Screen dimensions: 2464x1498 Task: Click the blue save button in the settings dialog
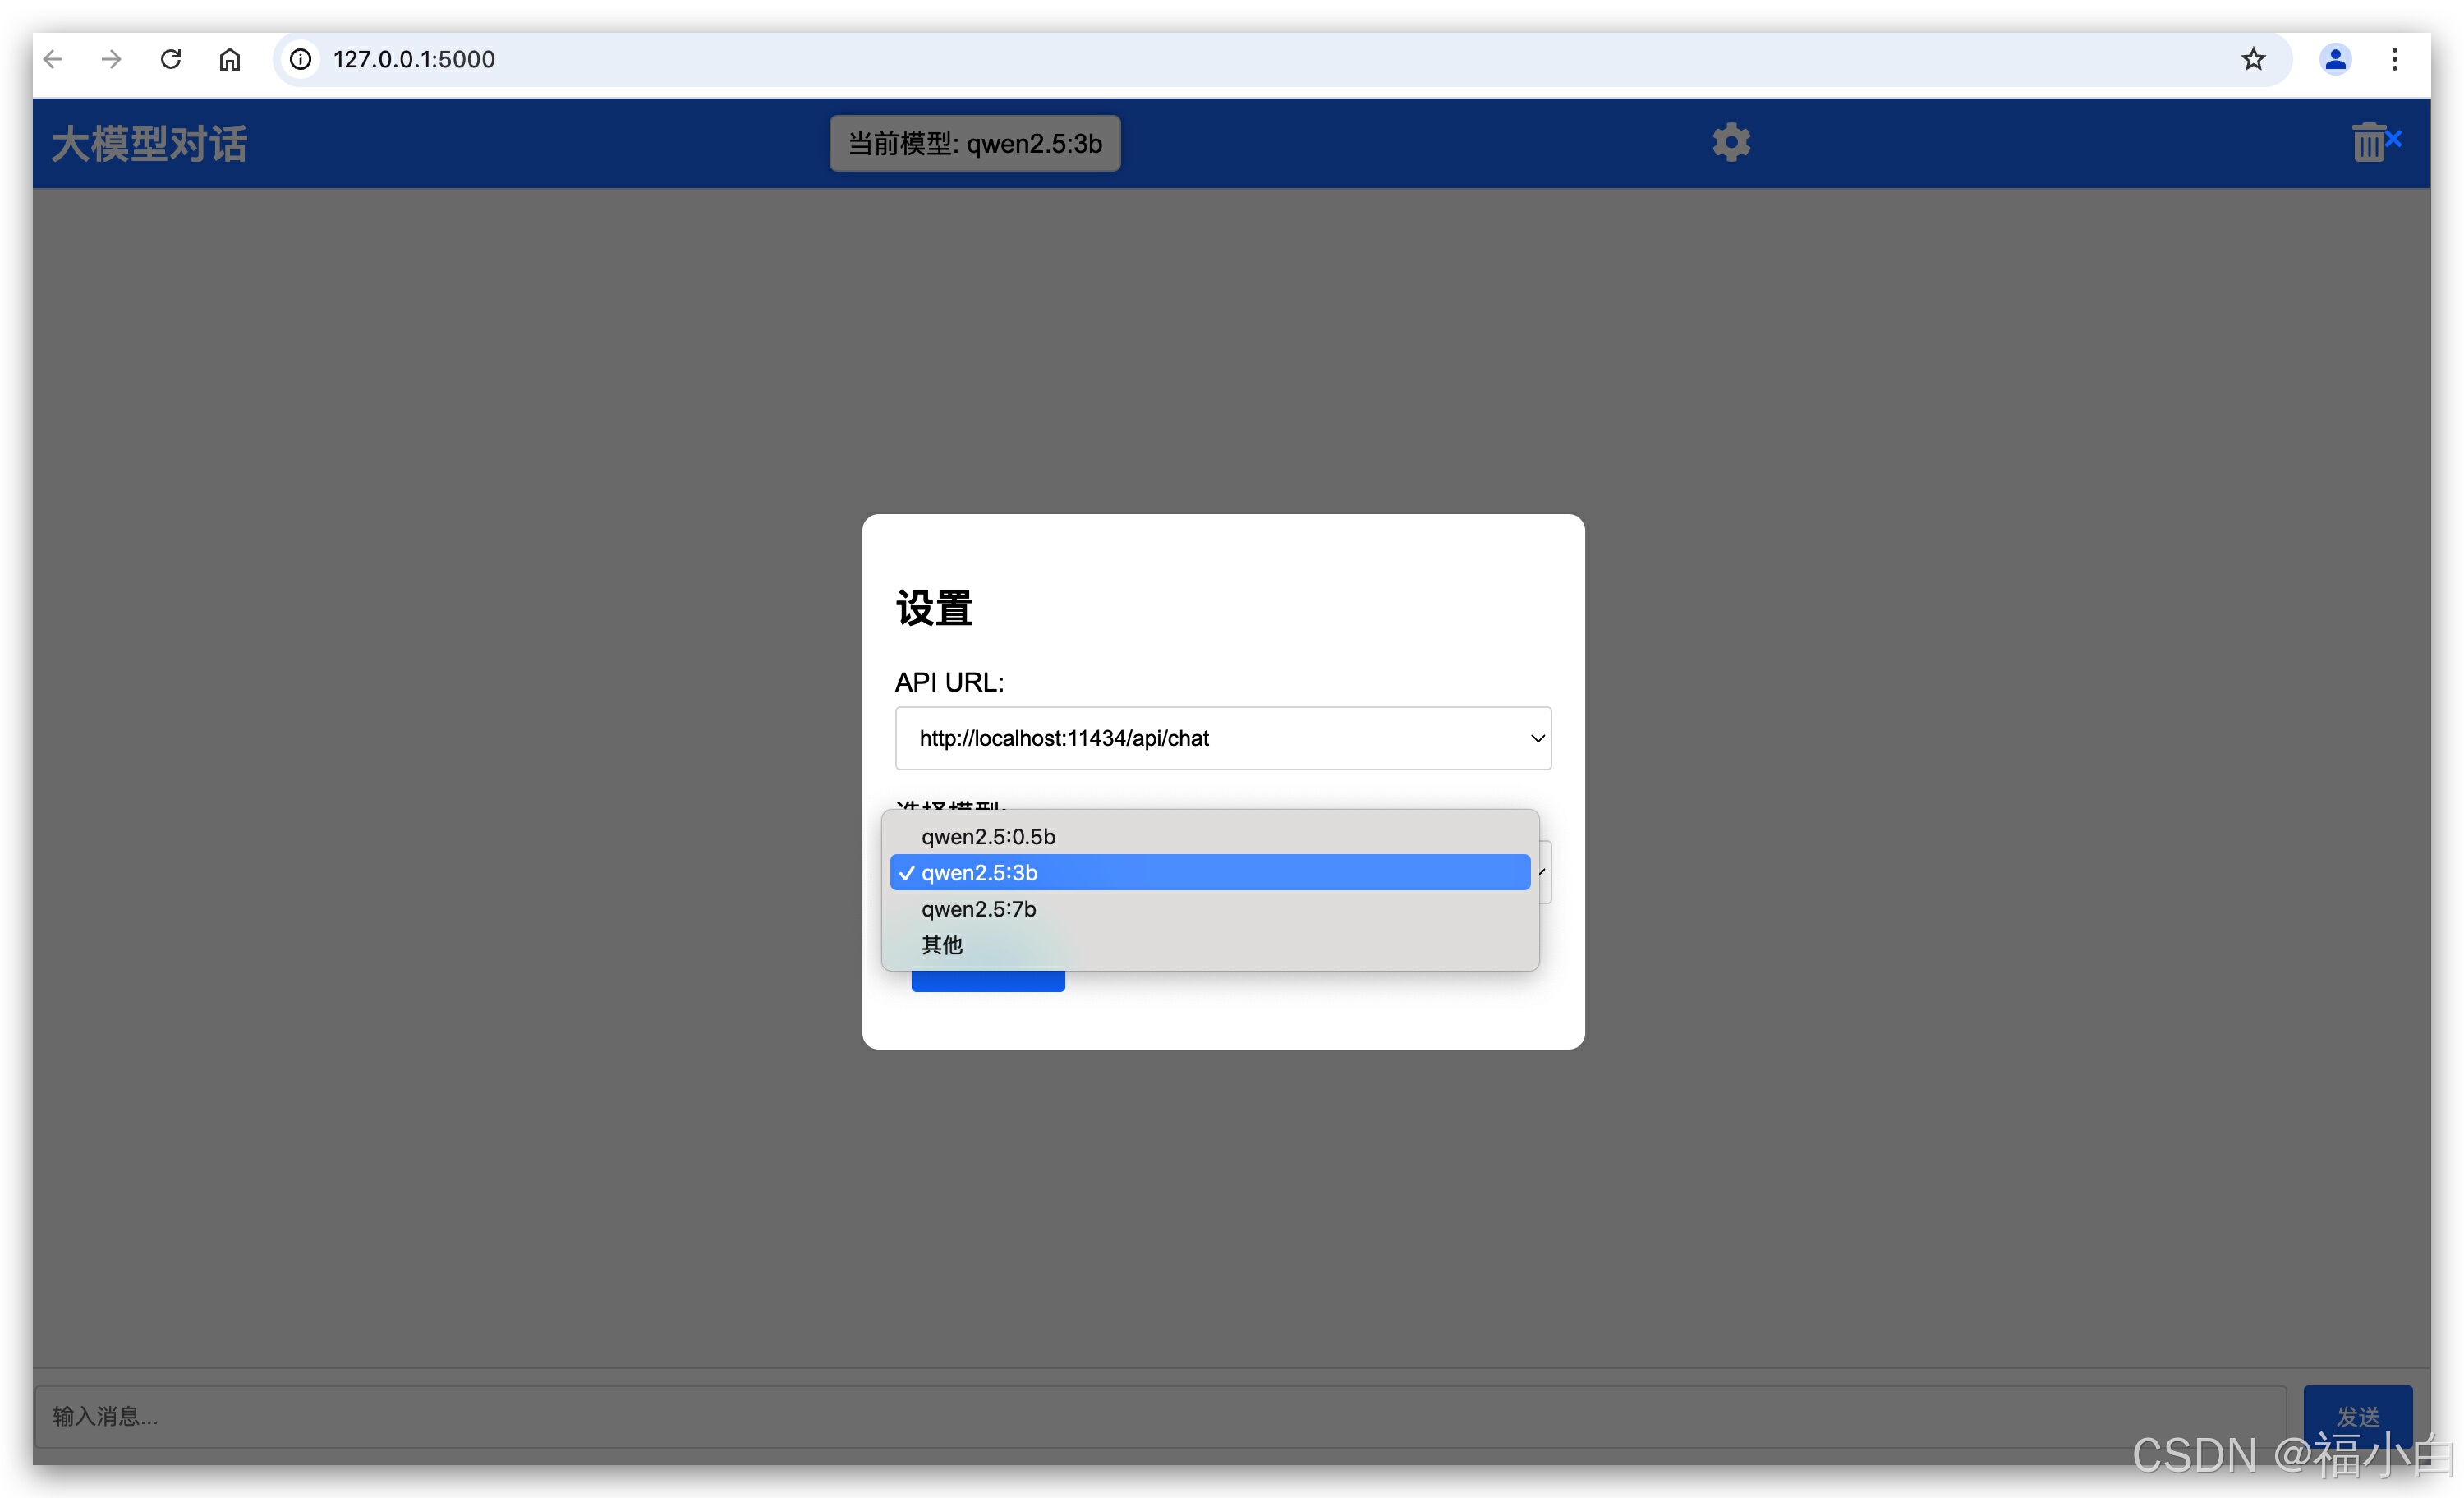[987, 981]
